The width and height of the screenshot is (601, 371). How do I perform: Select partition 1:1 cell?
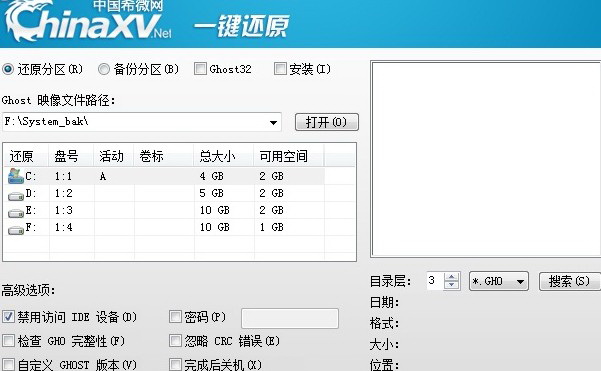pos(63,176)
